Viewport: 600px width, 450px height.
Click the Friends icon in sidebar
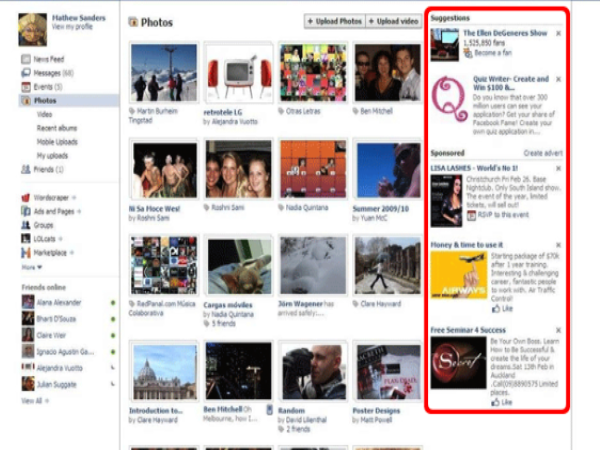coord(25,170)
